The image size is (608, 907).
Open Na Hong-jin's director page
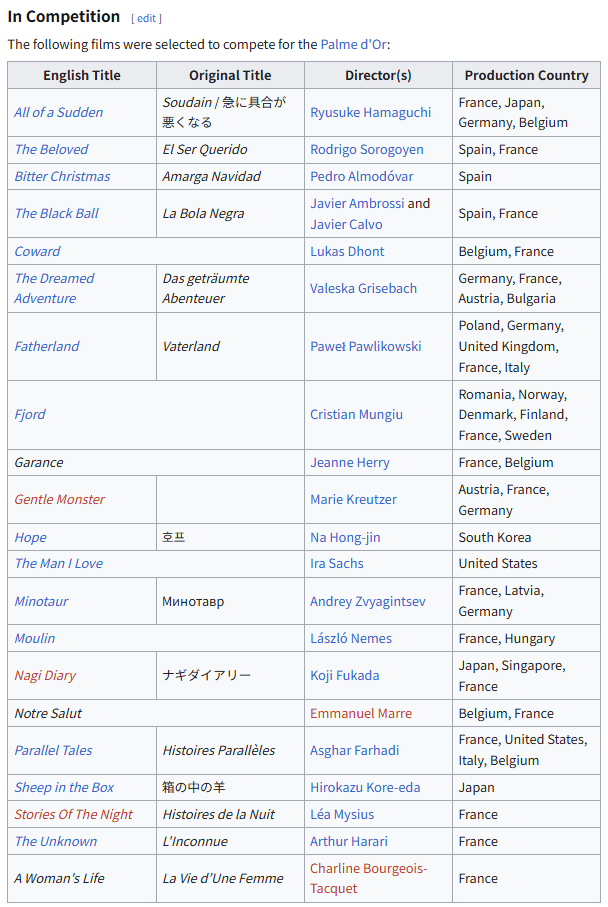[x=345, y=537]
